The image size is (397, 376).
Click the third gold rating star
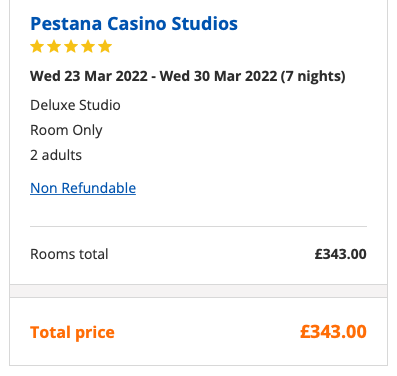pyautogui.click(x=71, y=46)
